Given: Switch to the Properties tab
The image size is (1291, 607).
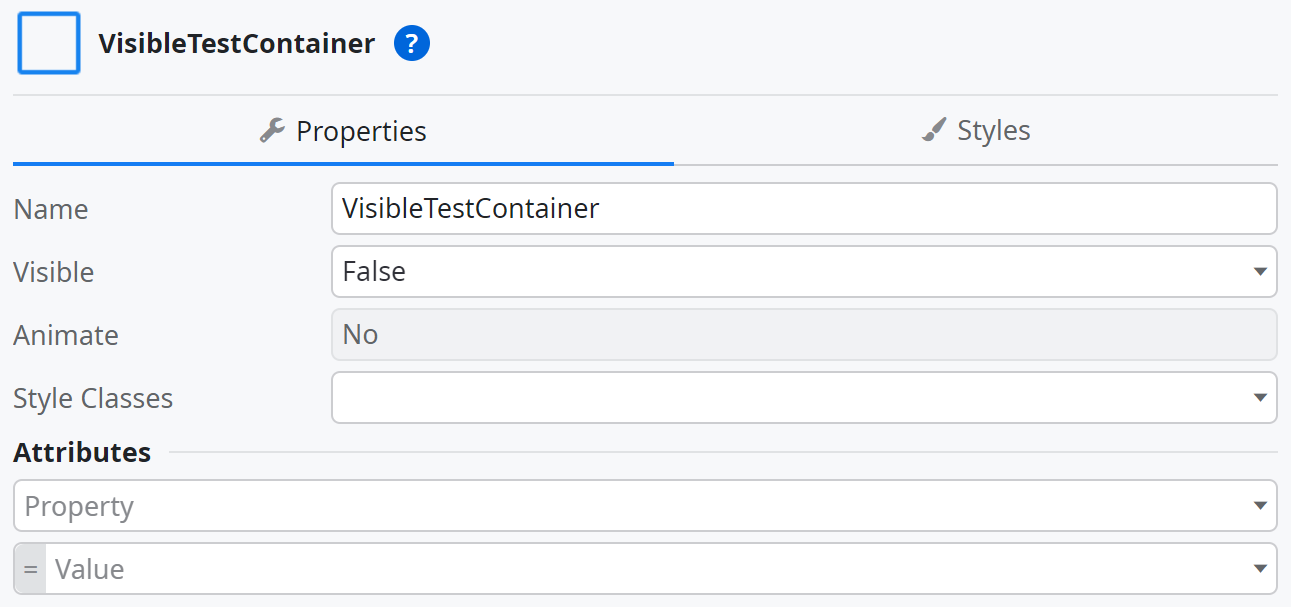Looking at the screenshot, I should tap(343, 131).
